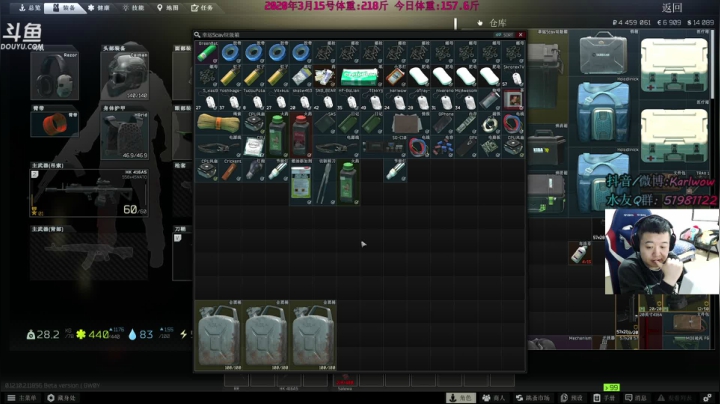Screen dimensions: 720x404
Task: Open the grey items case in stash
Action: point(603,54)
